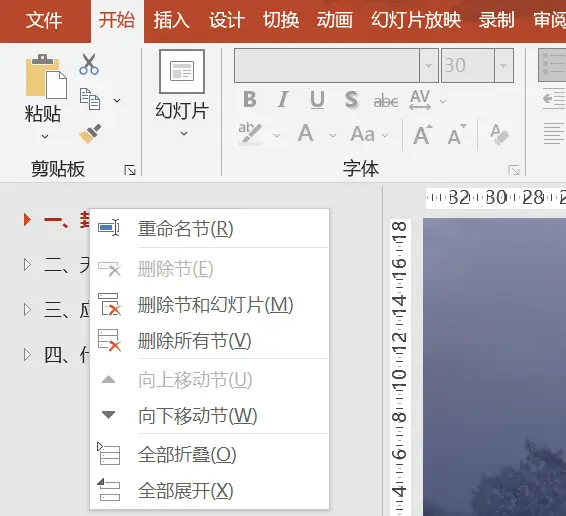Screen dimensions: 566x516
Task: Click the move section down arrow icon
Action: (108, 415)
